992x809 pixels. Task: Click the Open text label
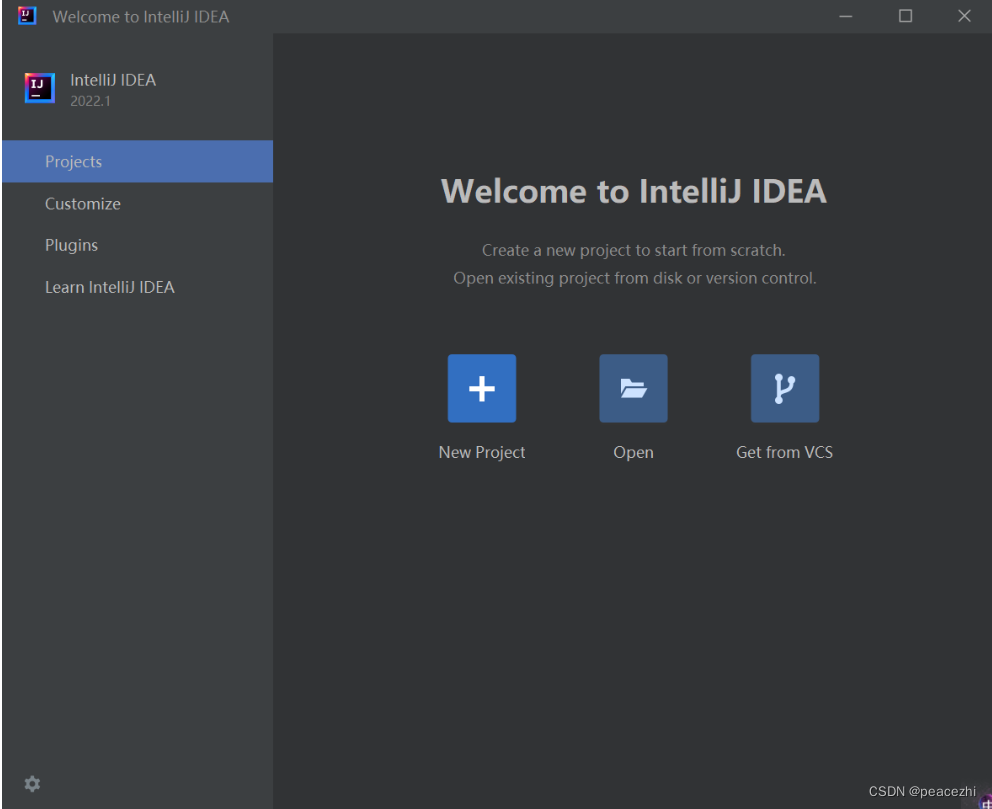click(x=633, y=453)
